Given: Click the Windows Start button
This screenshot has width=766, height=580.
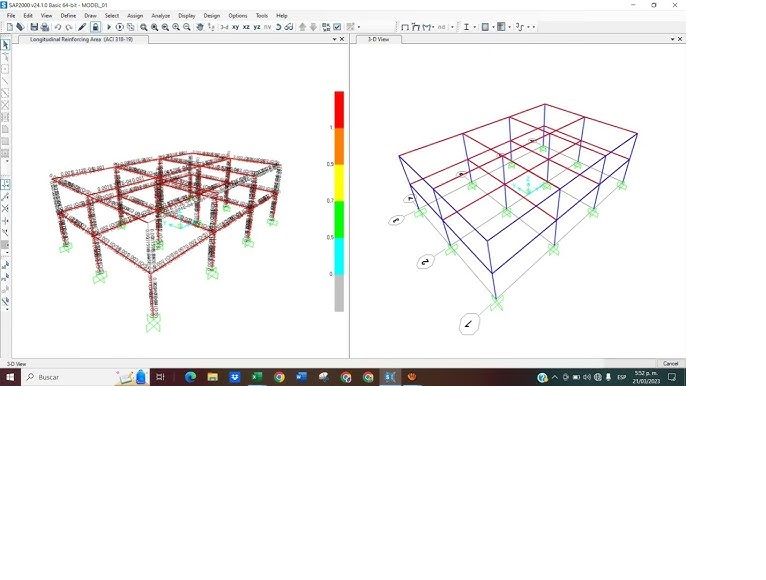Looking at the screenshot, I should pyautogui.click(x=10, y=377).
